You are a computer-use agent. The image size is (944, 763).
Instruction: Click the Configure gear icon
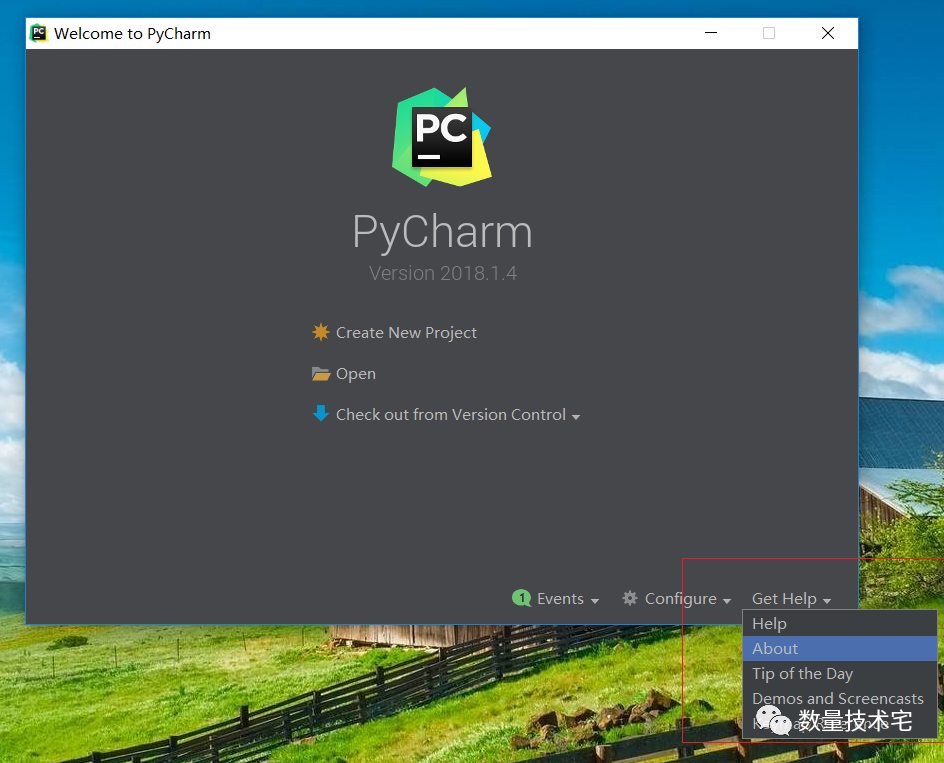629,598
